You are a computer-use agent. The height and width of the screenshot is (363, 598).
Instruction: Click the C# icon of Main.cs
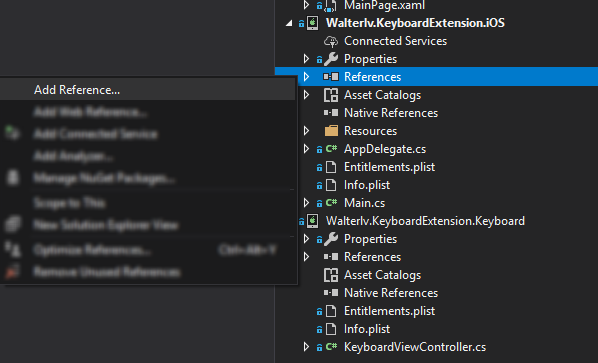[331, 203]
